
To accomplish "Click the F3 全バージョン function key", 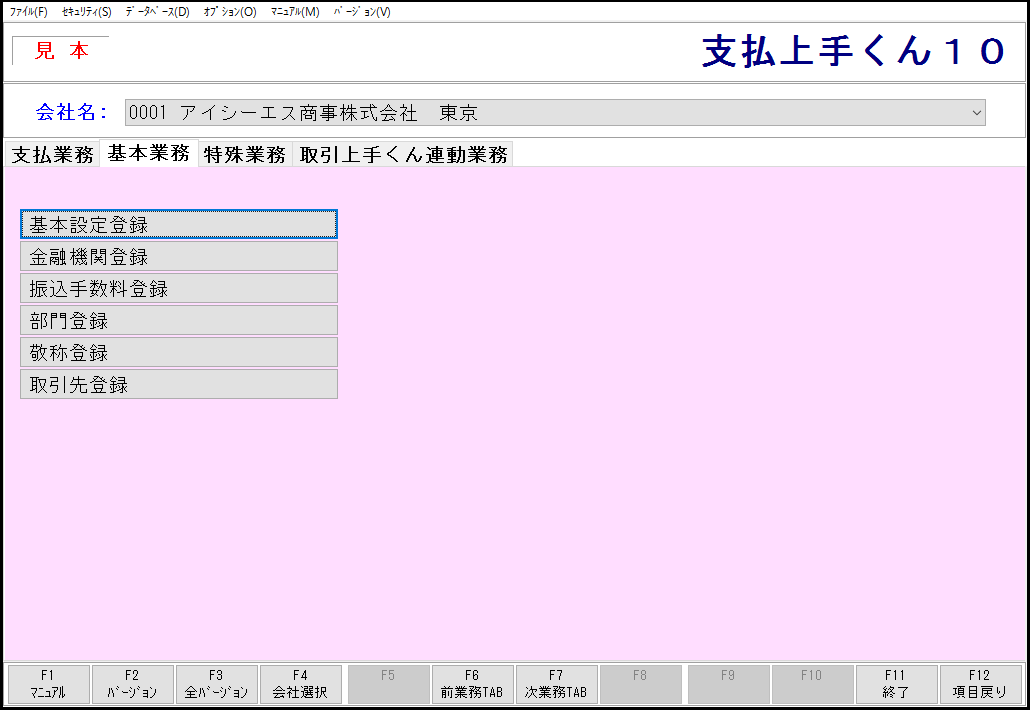I will pos(216,684).
